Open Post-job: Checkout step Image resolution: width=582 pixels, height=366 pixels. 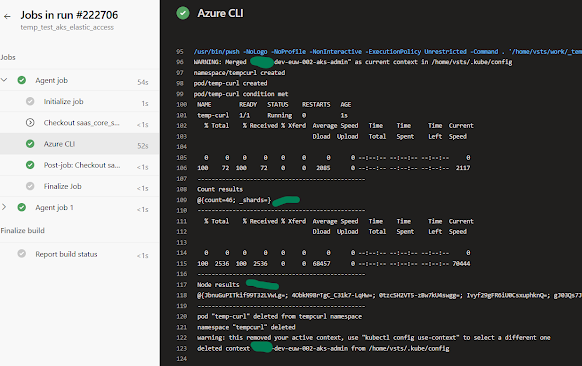coord(80,165)
